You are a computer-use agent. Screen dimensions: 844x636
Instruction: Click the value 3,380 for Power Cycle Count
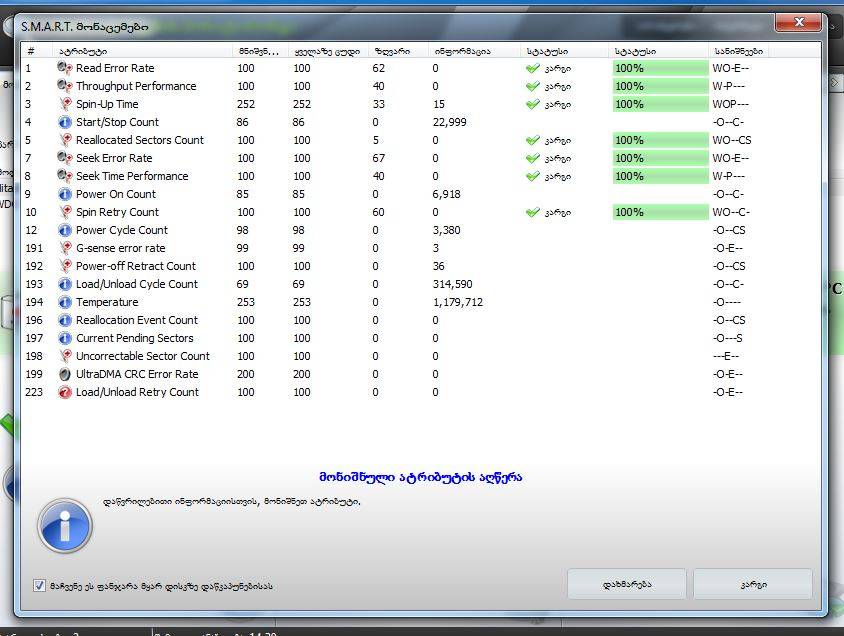click(x=447, y=230)
